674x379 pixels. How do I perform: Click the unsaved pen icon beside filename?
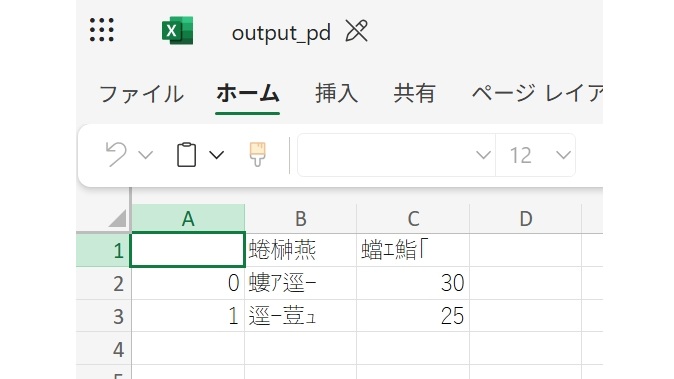[x=357, y=31]
